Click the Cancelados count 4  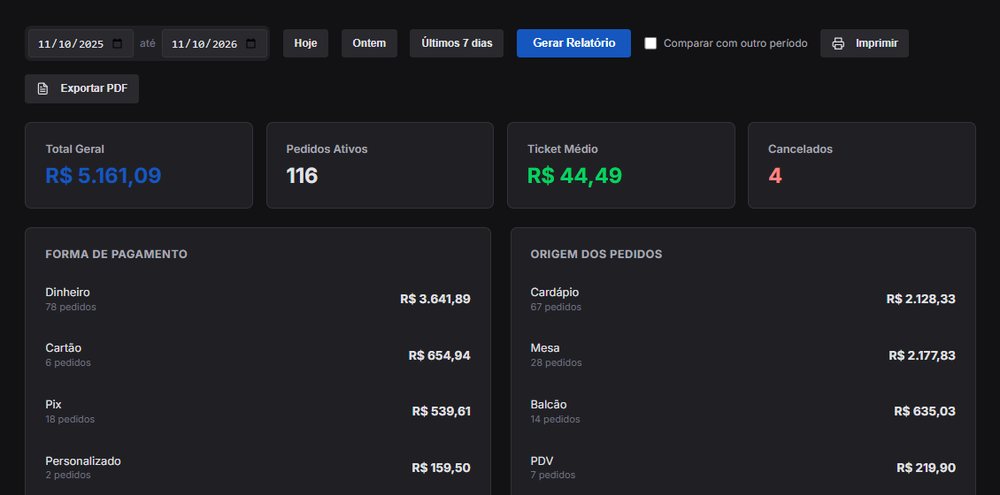[x=775, y=175]
